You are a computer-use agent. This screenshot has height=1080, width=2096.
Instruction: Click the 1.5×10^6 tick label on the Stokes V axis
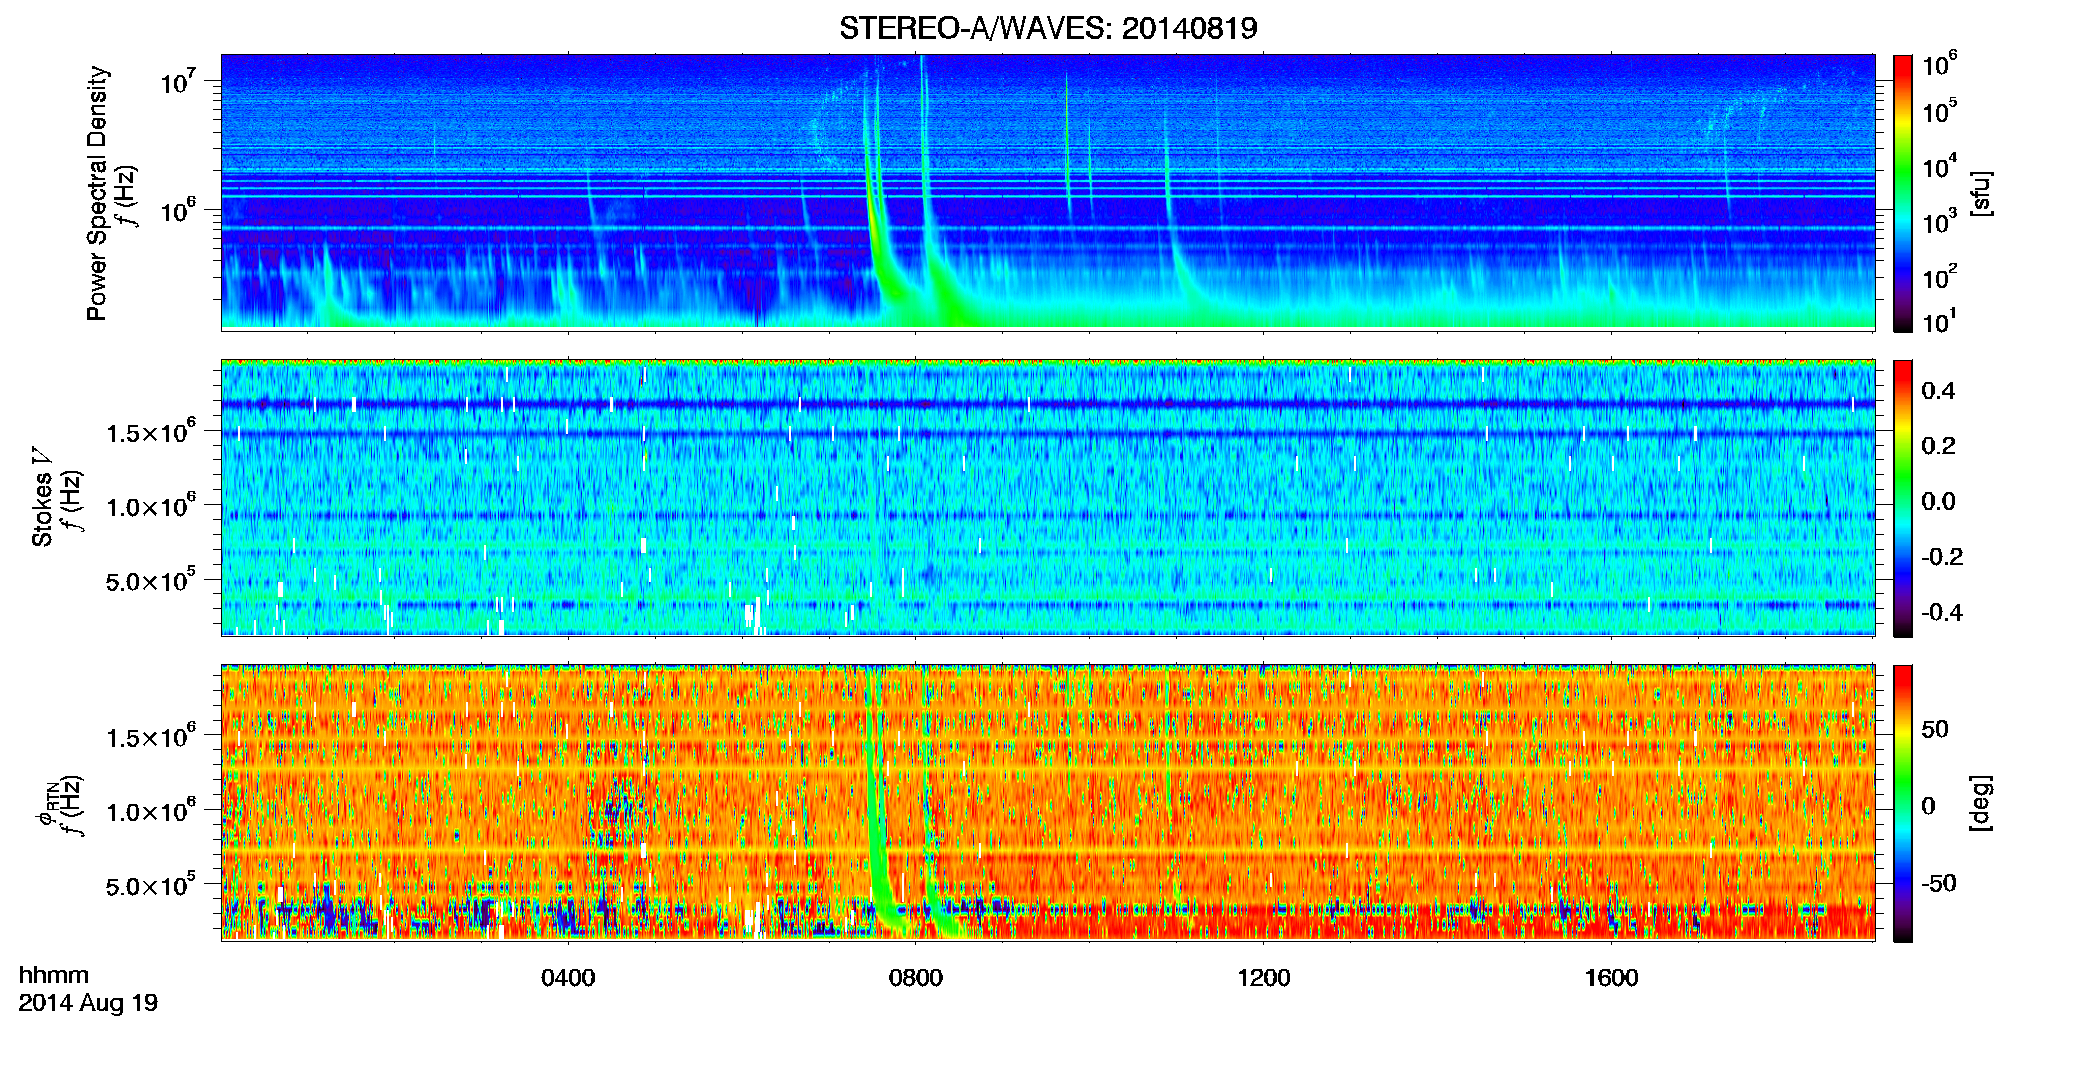[x=151, y=431]
